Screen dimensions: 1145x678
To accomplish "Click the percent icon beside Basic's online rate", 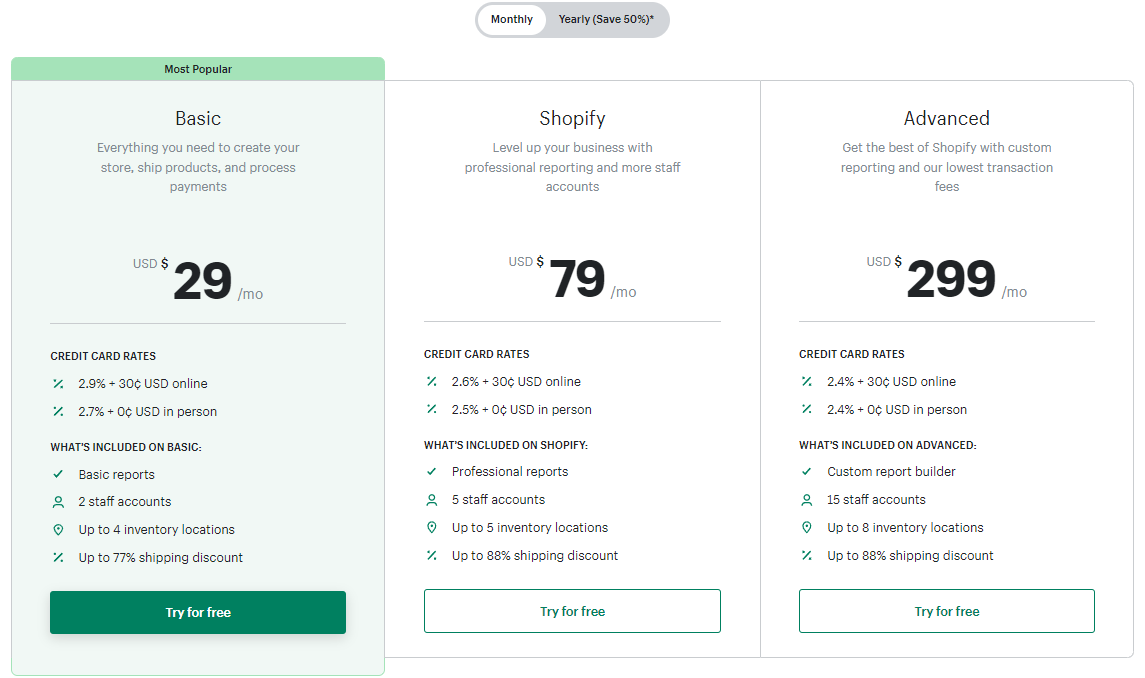I will (57, 383).
